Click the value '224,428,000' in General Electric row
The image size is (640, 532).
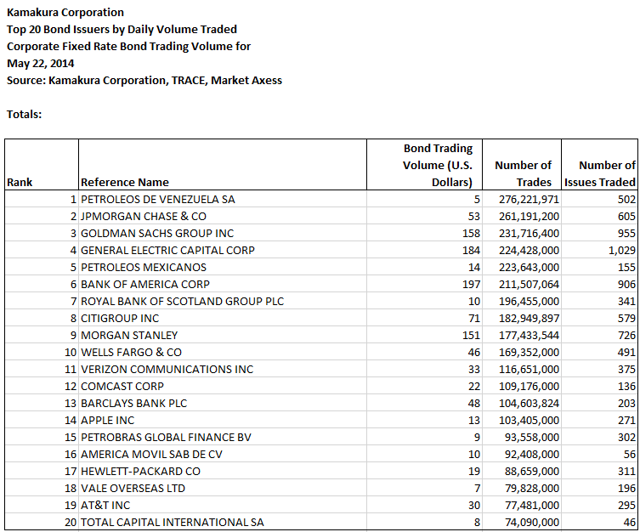tap(529, 250)
